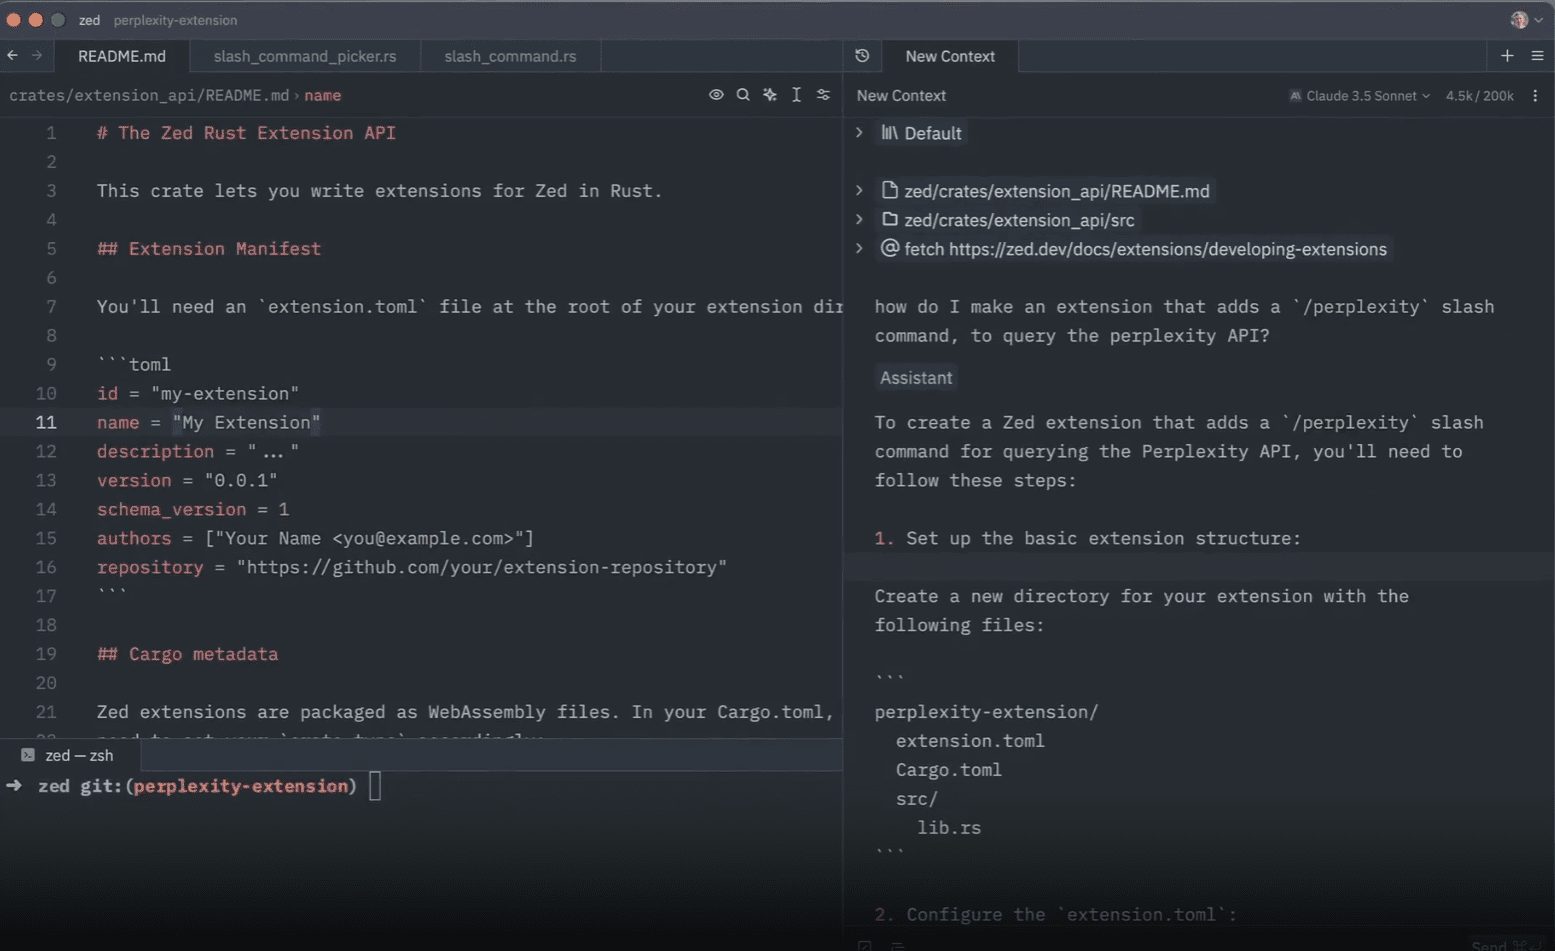Screen dimensions: 1555x951
Task: Click the version = "0.0.1" line
Action: [x=187, y=480]
